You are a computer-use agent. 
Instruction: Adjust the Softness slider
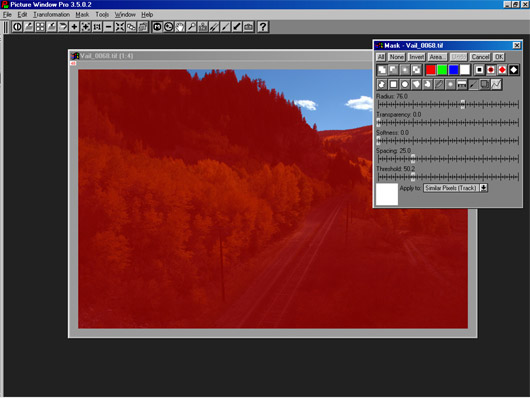[448, 140]
